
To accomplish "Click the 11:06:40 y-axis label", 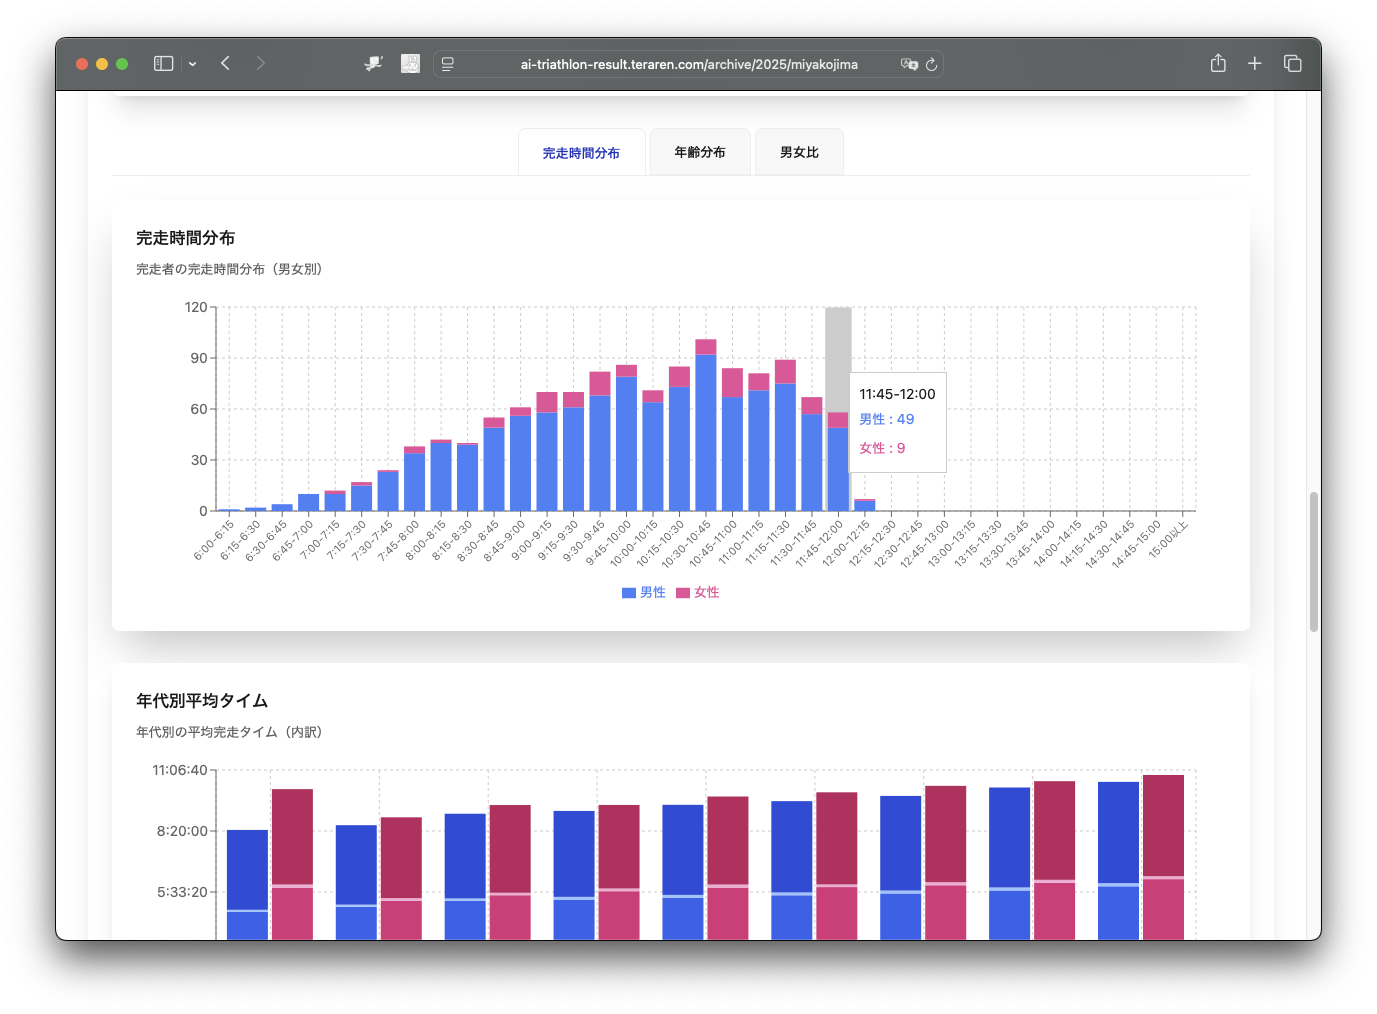I will pyautogui.click(x=180, y=770).
